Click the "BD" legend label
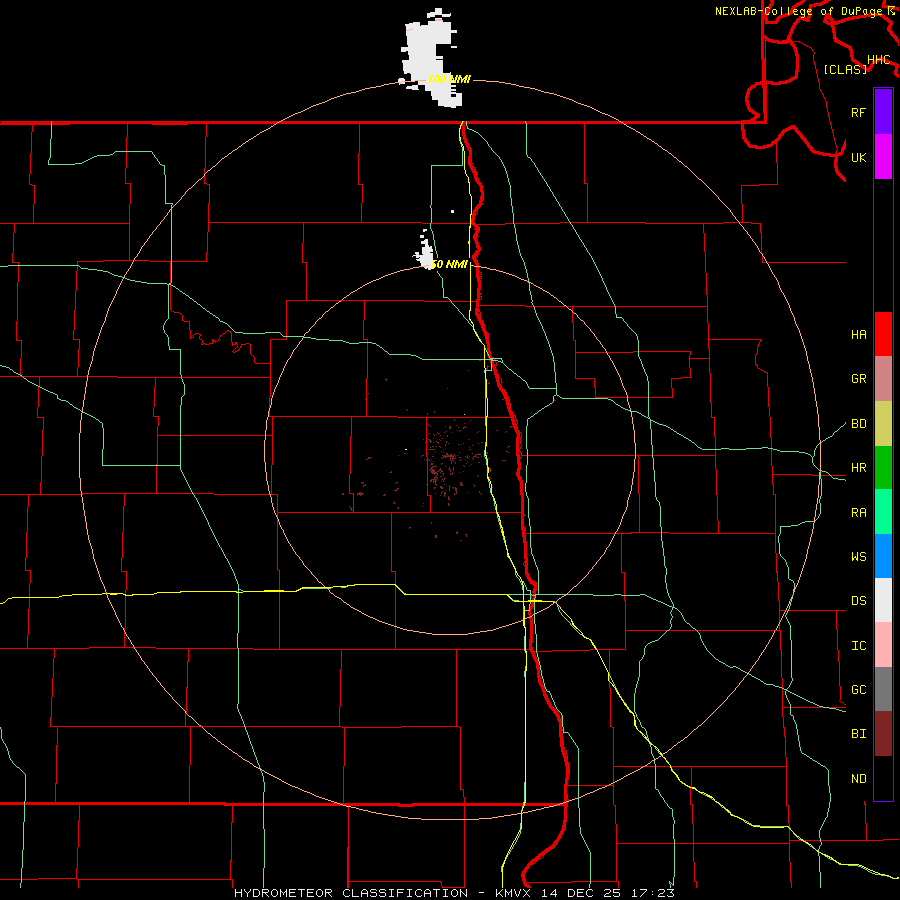Image resolution: width=900 pixels, height=900 pixels. pyautogui.click(x=858, y=423)
